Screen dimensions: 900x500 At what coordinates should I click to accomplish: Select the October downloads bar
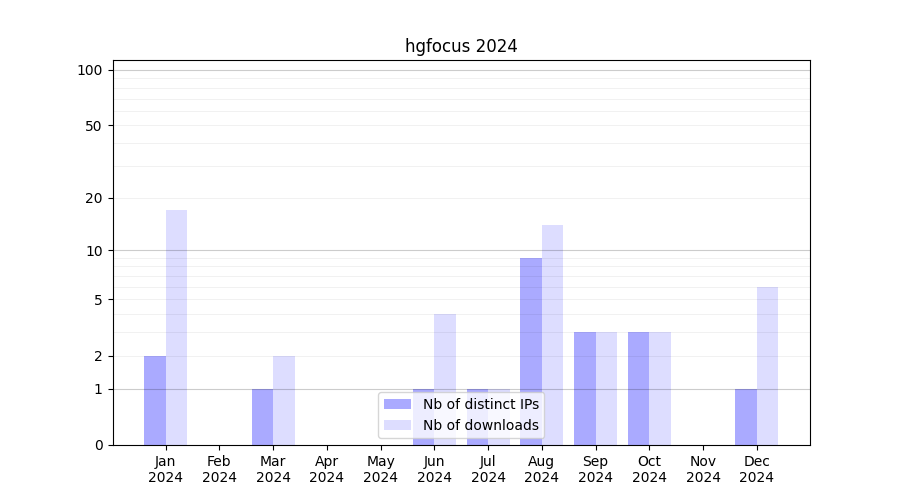[660, 388]
